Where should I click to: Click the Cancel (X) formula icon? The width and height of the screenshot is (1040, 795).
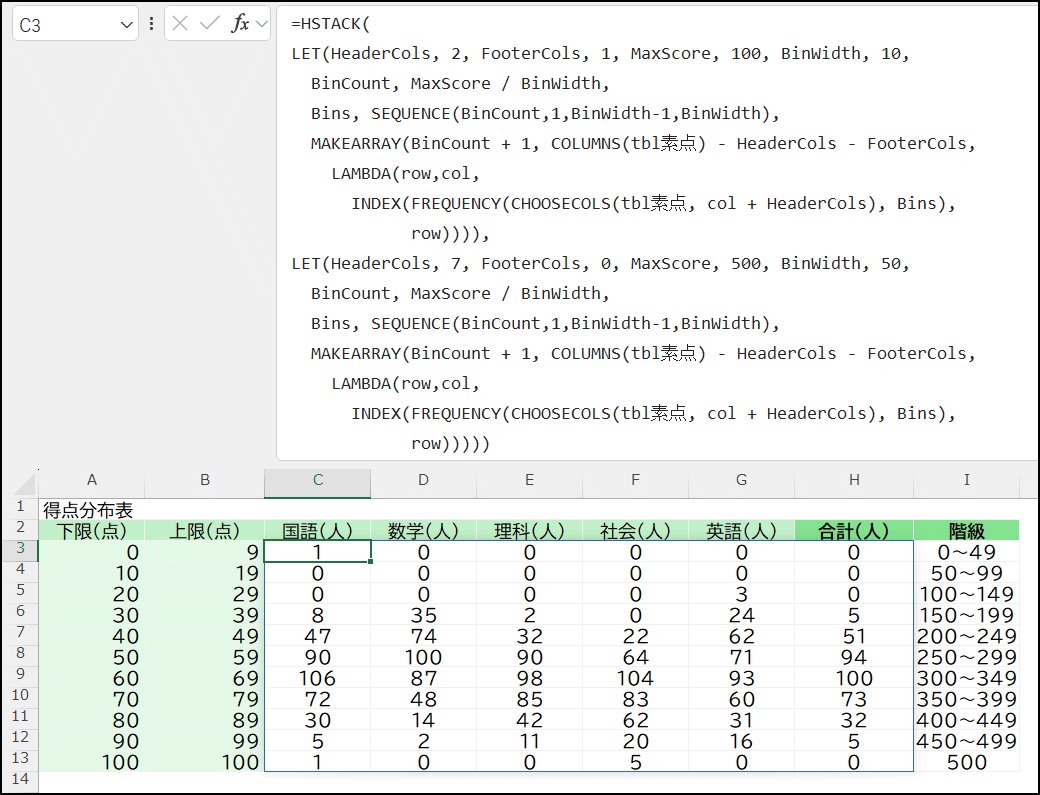(180, 24)
